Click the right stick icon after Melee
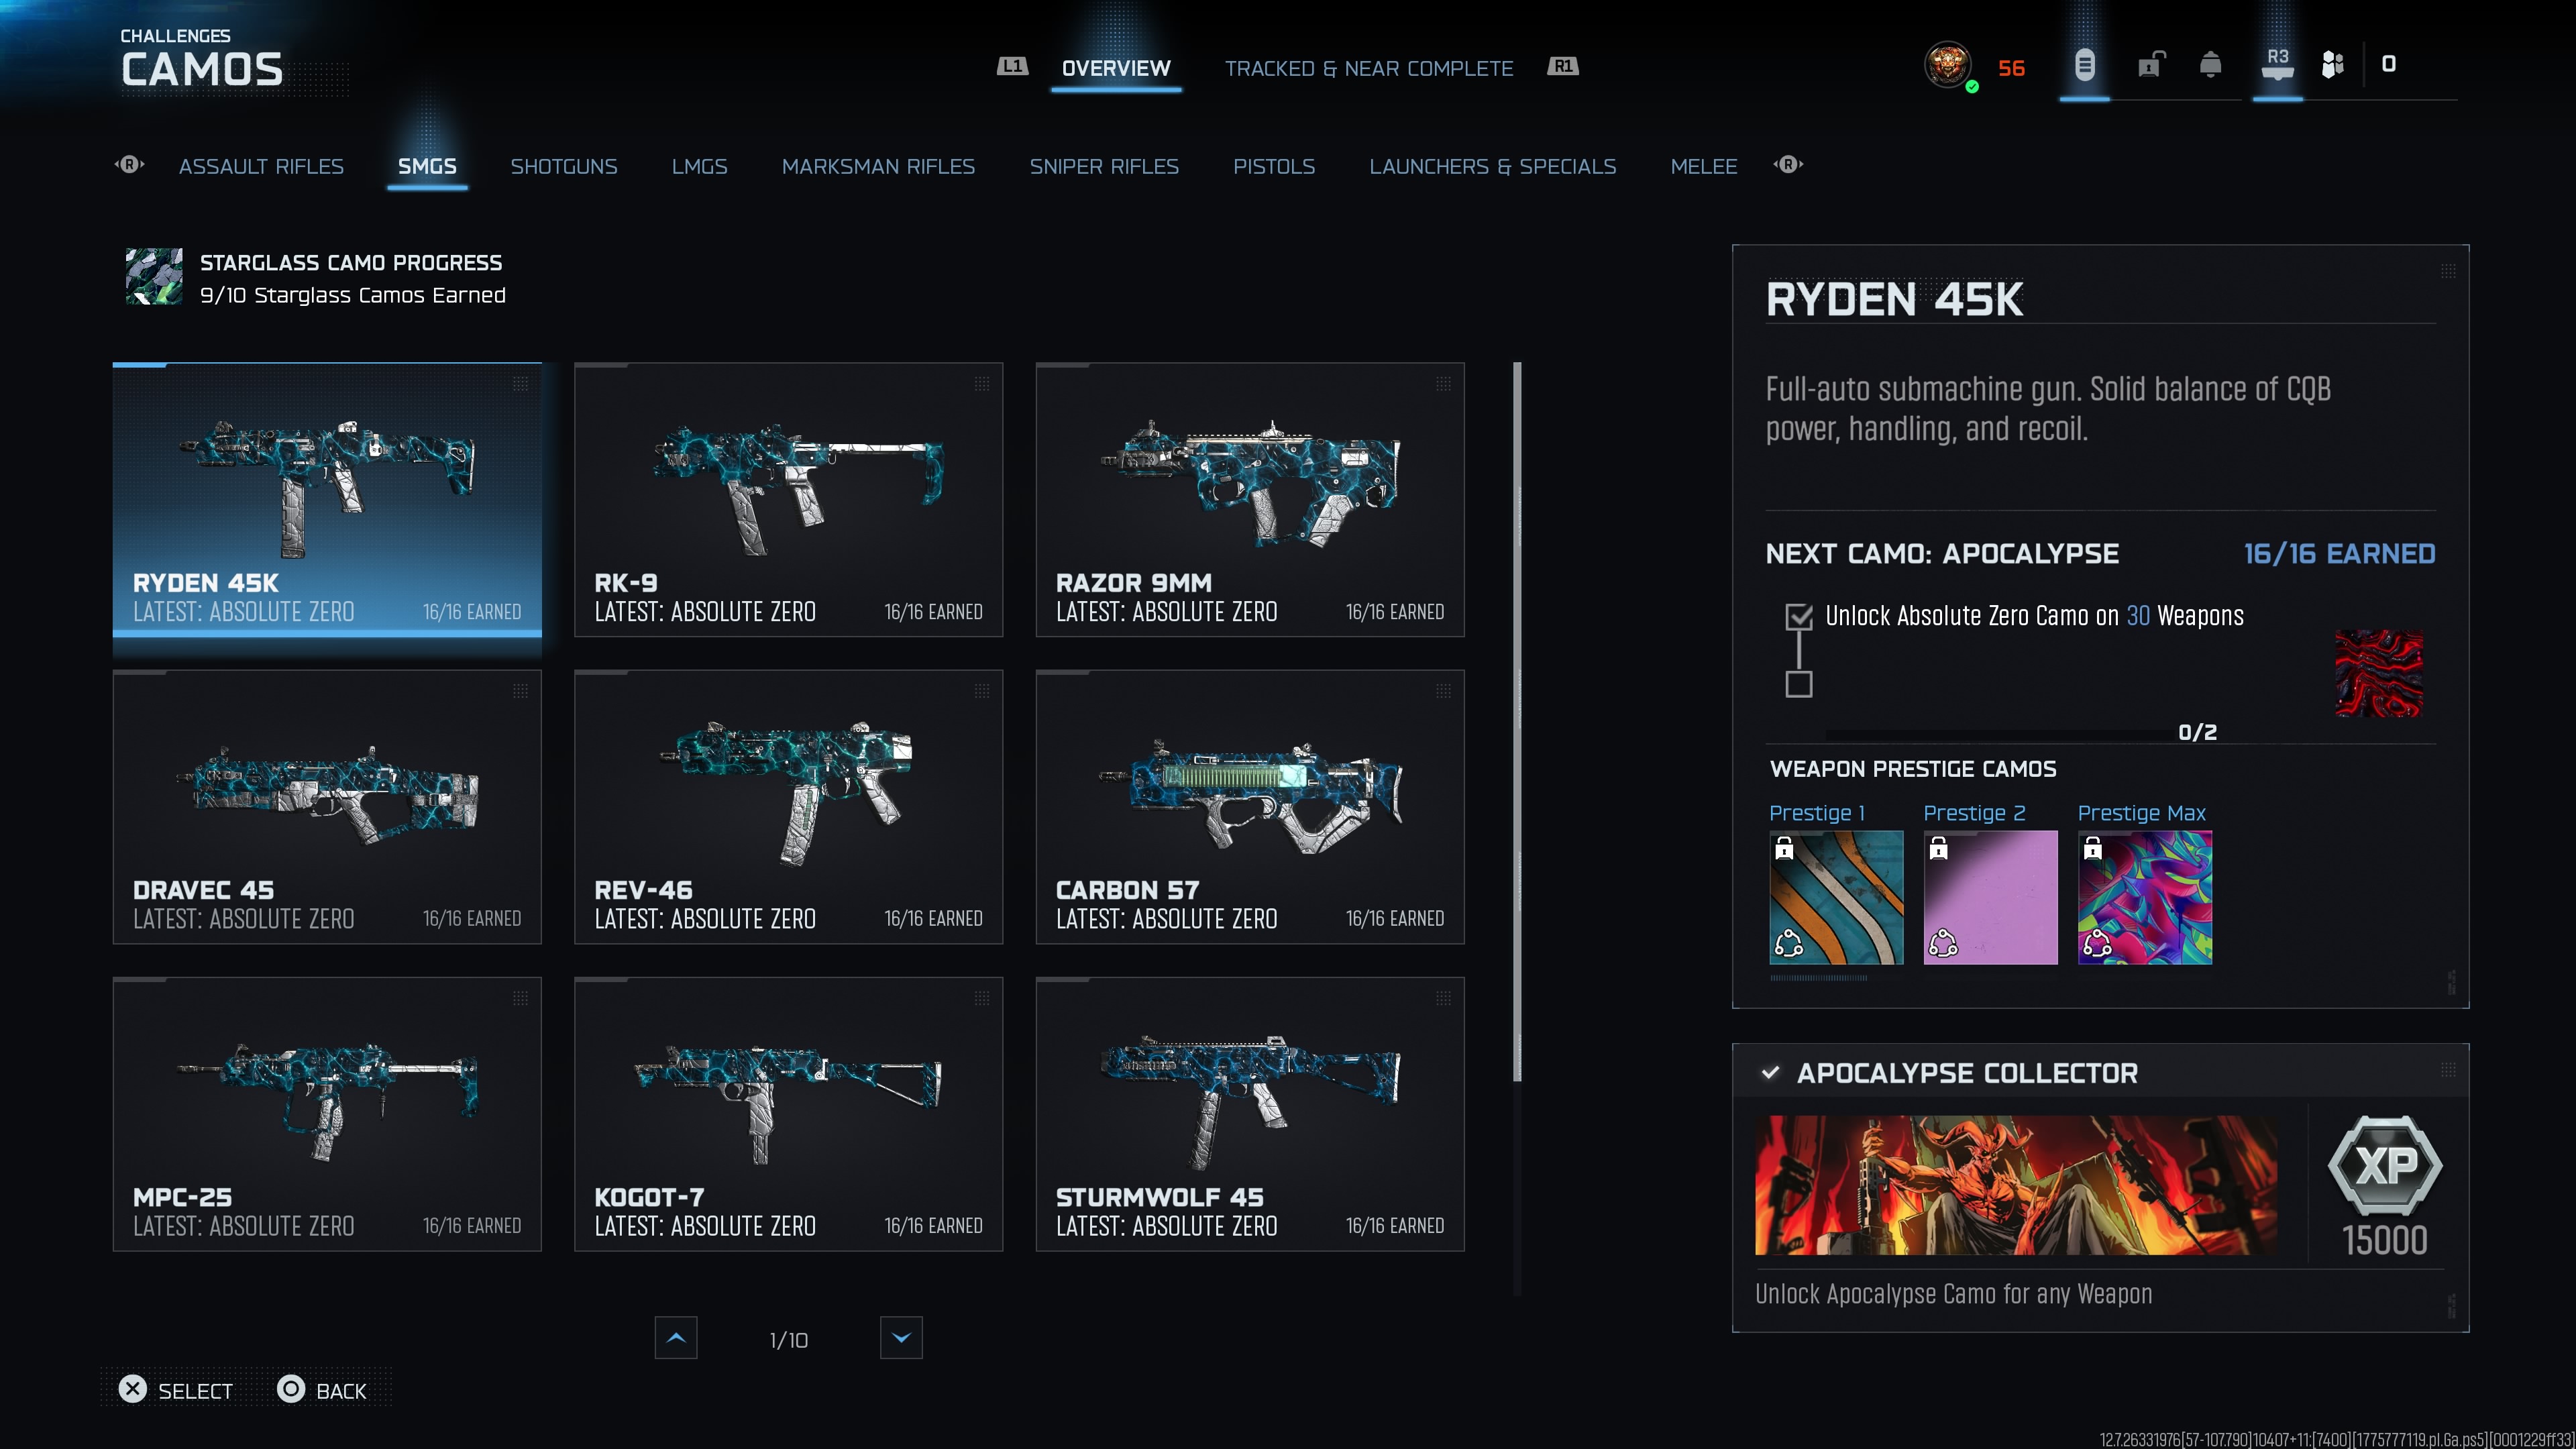 [x=1788, y=165]
